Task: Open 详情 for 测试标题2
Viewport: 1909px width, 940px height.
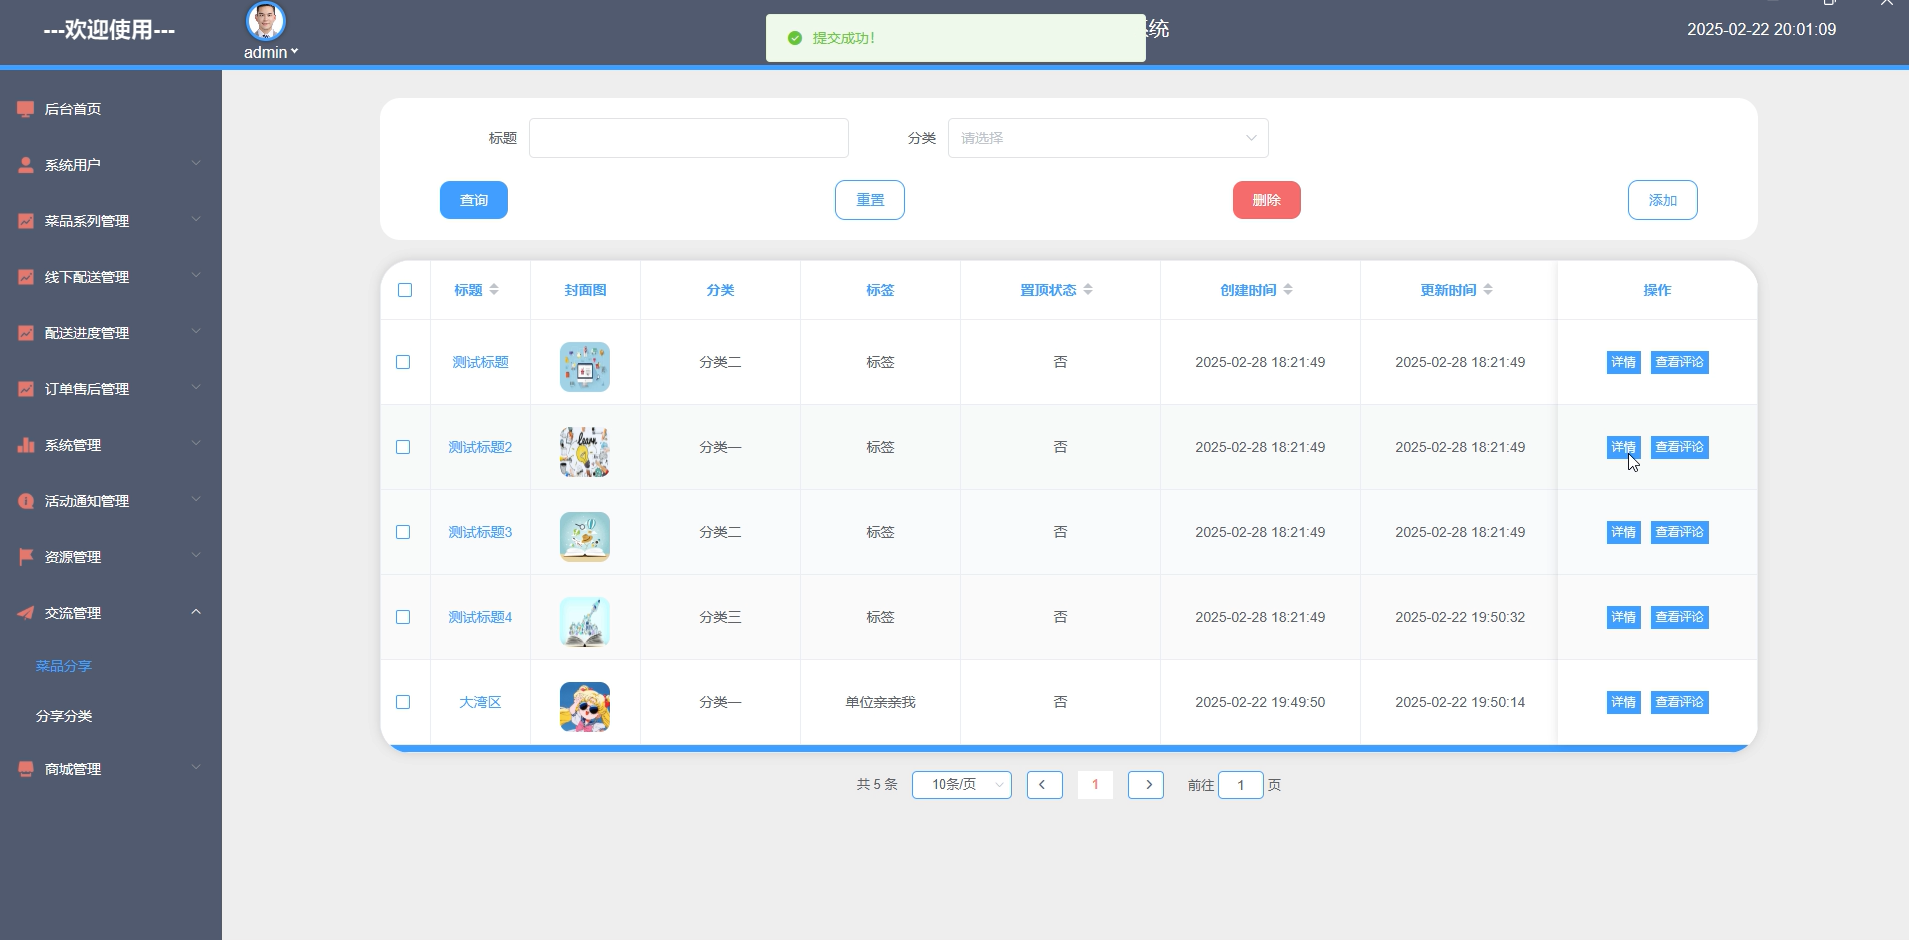Action: pyautogui.click(x=1624, y=447)
